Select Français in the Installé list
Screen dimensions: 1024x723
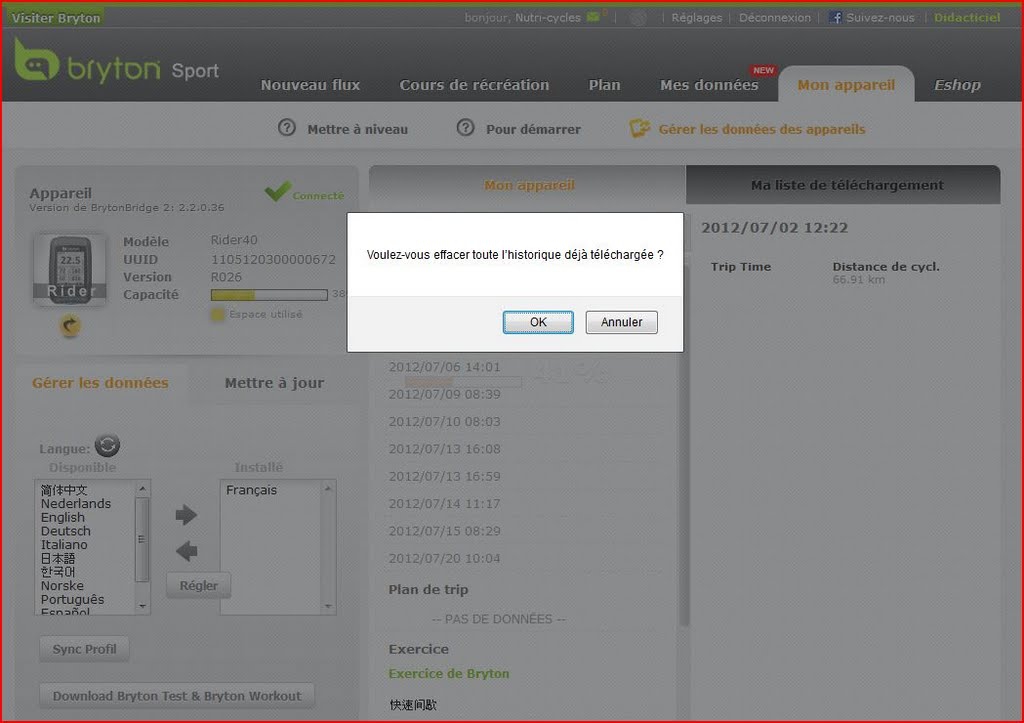(251, 490)
